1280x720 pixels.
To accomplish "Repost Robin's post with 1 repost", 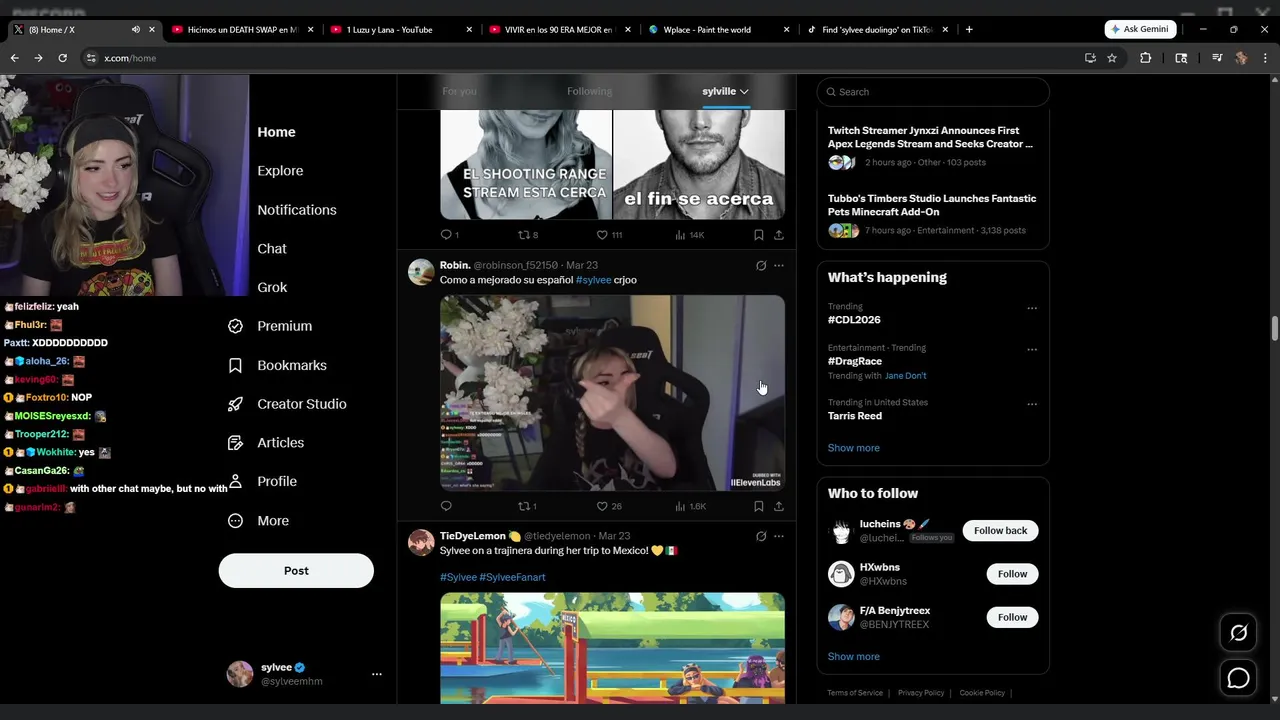I will coord(527,506).
